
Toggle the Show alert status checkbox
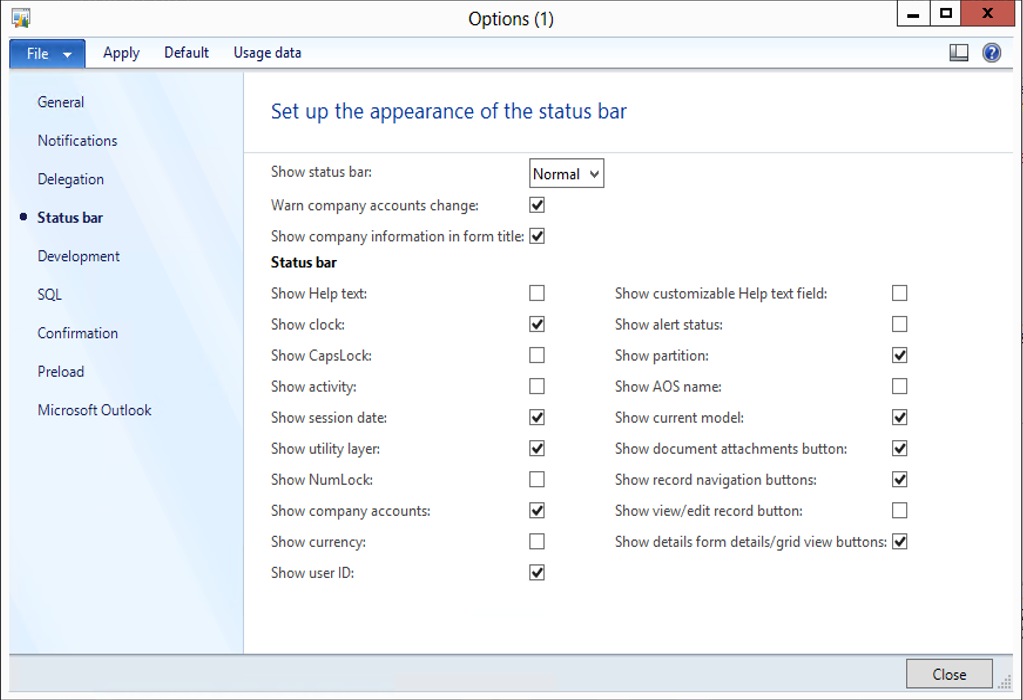(900, 324)
